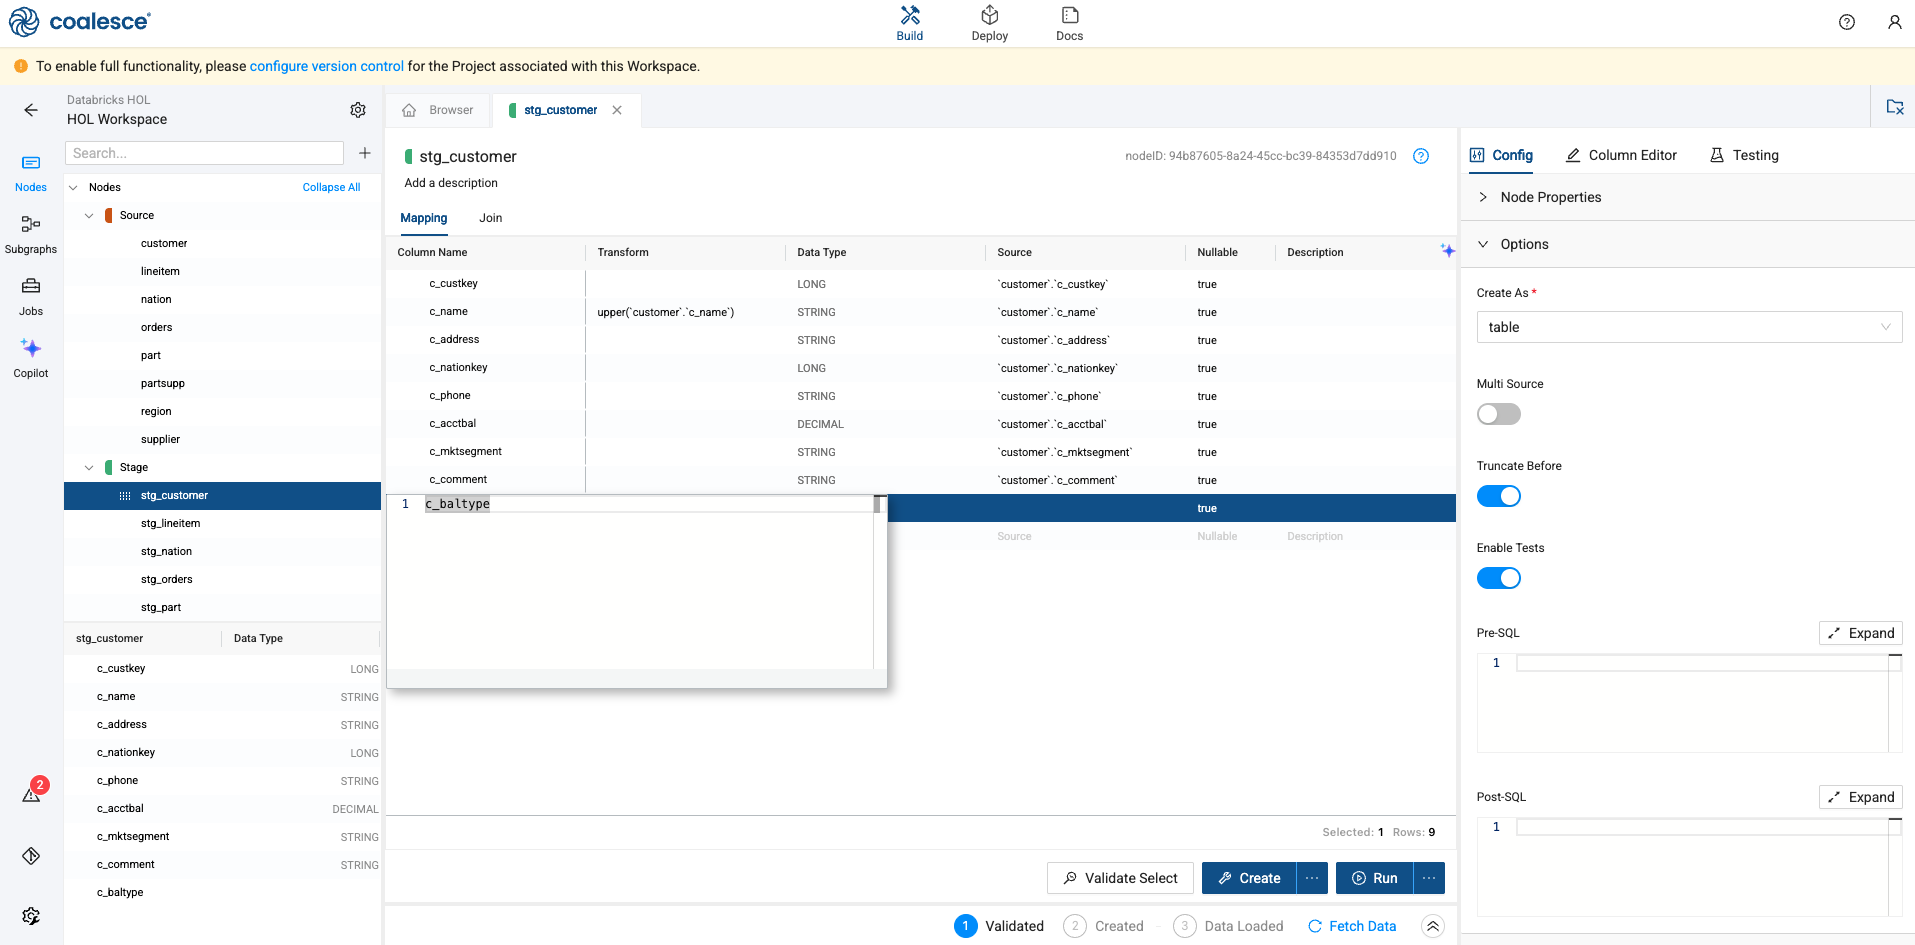View problems warning icon with badge
The height and width of the screenshot is (945, 1915).
click(33, 792)
